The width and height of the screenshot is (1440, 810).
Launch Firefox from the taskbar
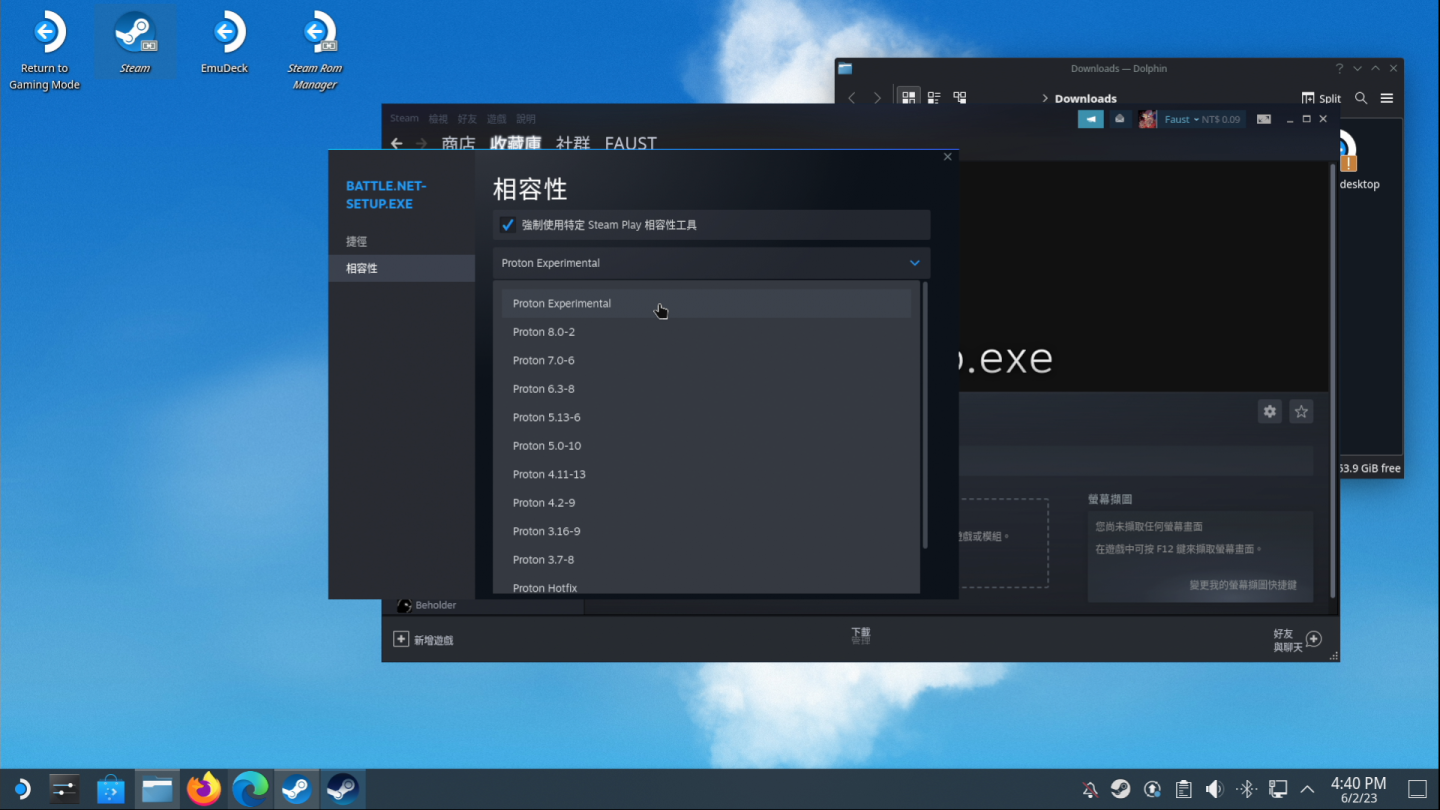click(204, 790)
